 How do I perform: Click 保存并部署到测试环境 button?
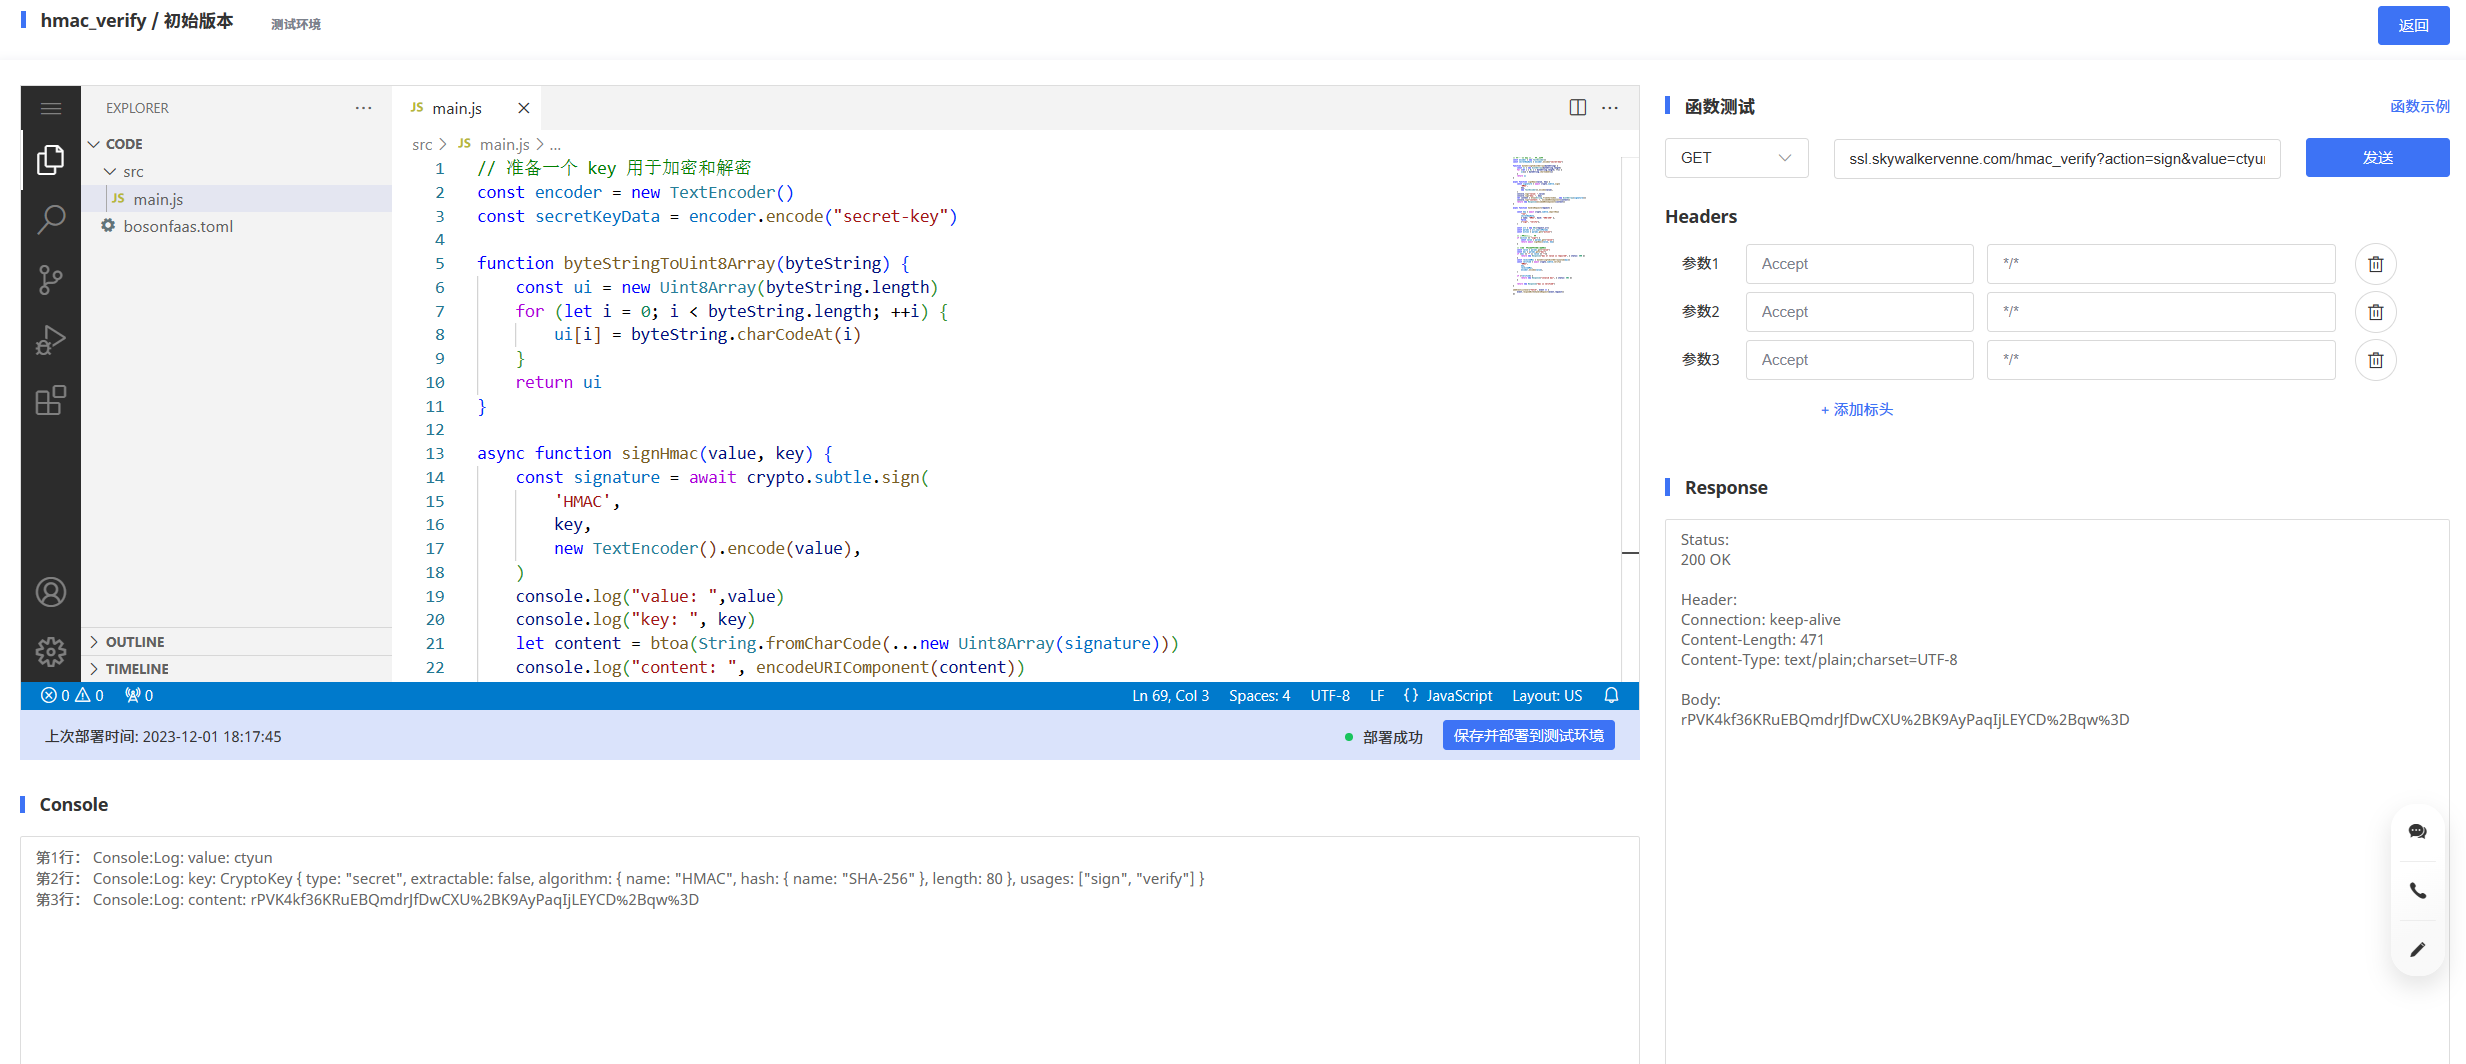click(1528, 736)
